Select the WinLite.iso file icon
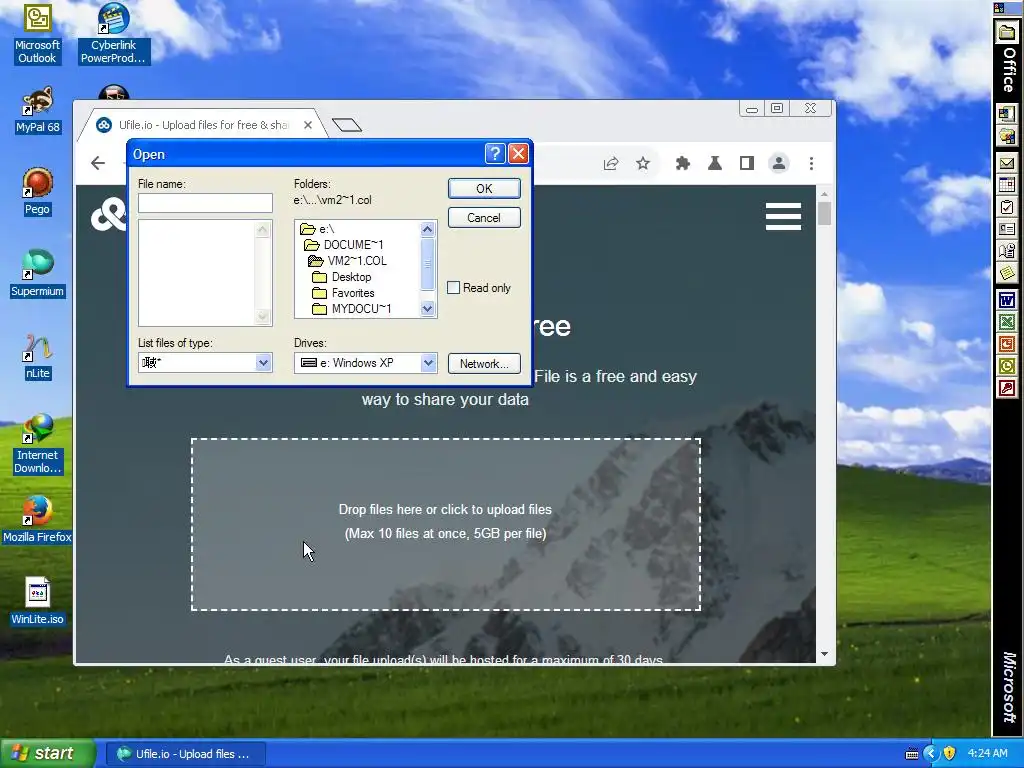Screen dimensions: 1024x768 pos(37,601)
